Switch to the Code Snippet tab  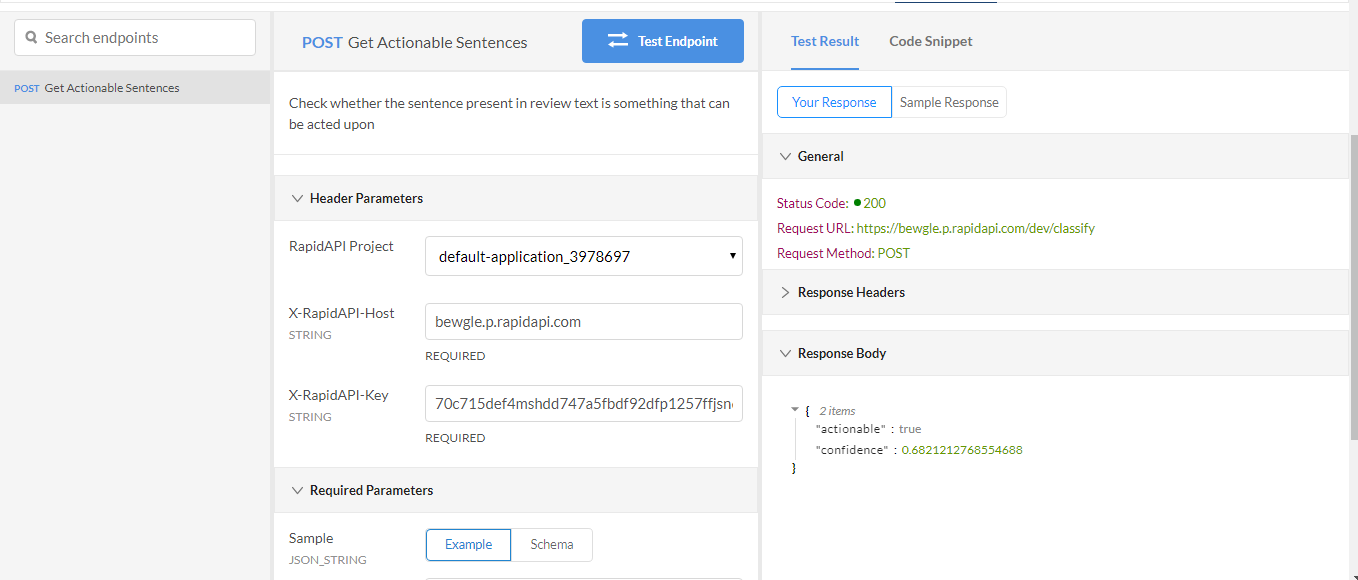(930, 41)
